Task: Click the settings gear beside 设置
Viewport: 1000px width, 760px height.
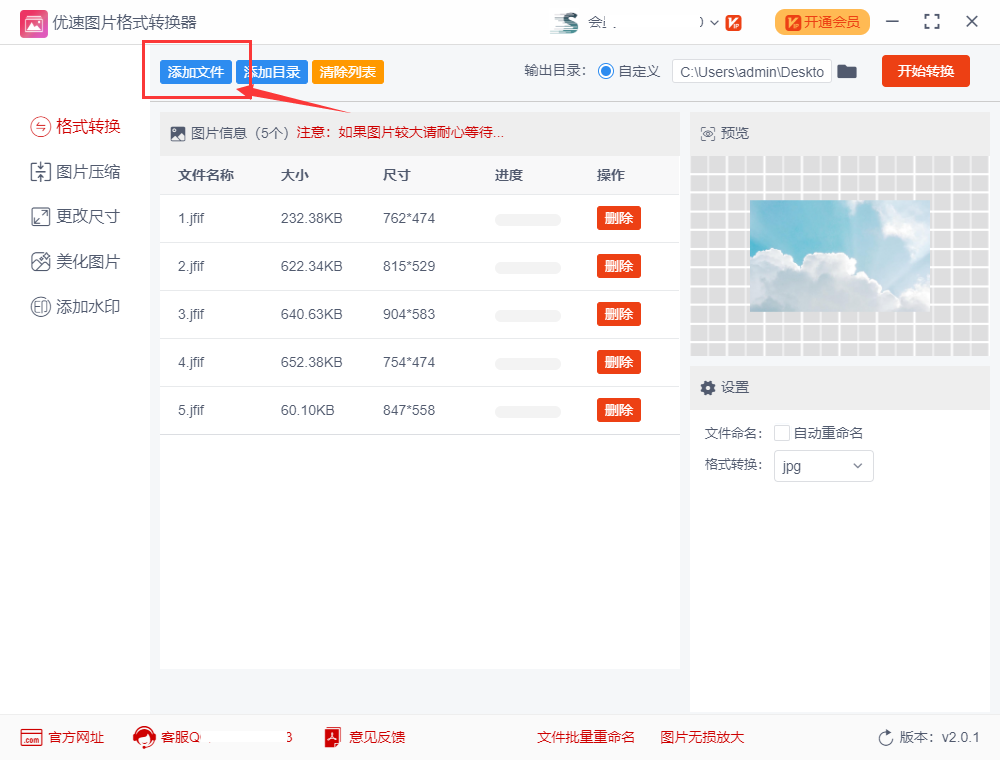Action: coord(707,387)
